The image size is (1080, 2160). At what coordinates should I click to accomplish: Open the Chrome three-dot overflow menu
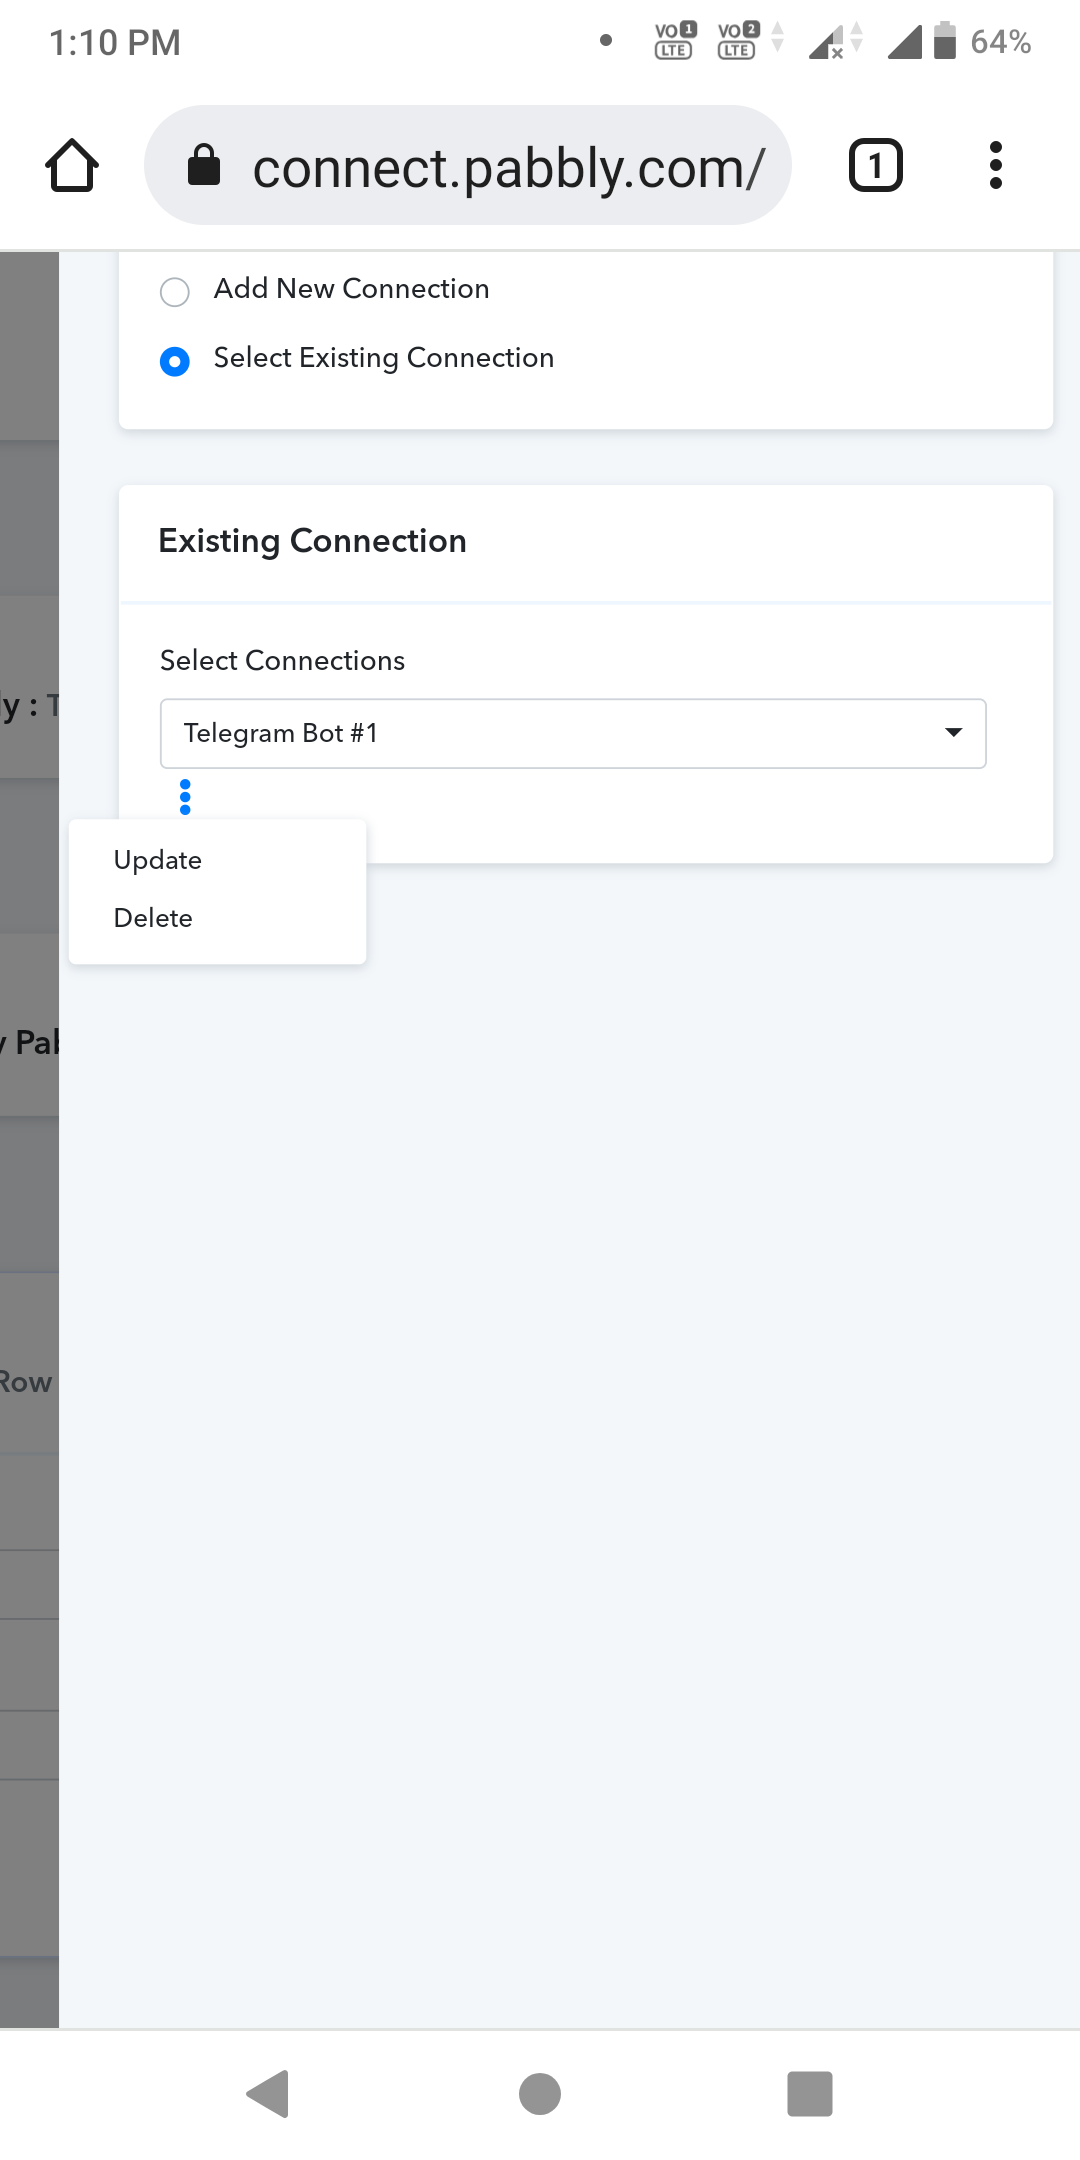point(995,165)
